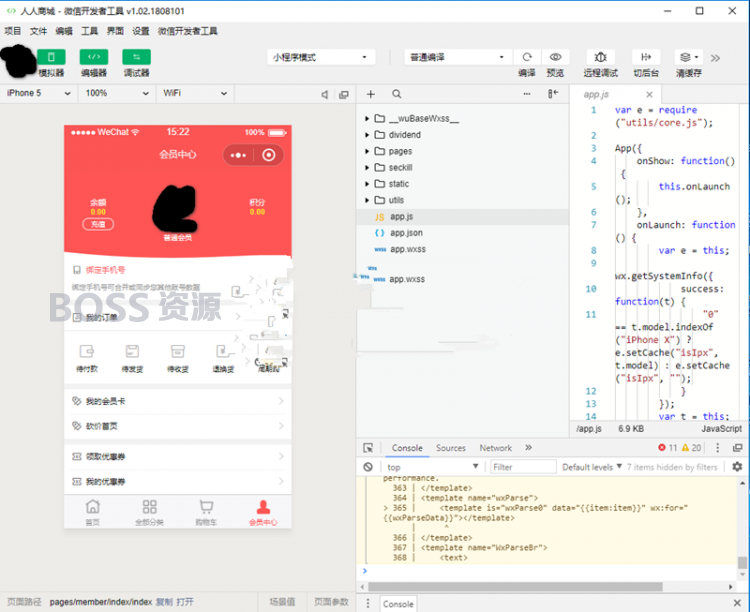Open the mini program mode dropdown

click(x=320, y=57)
